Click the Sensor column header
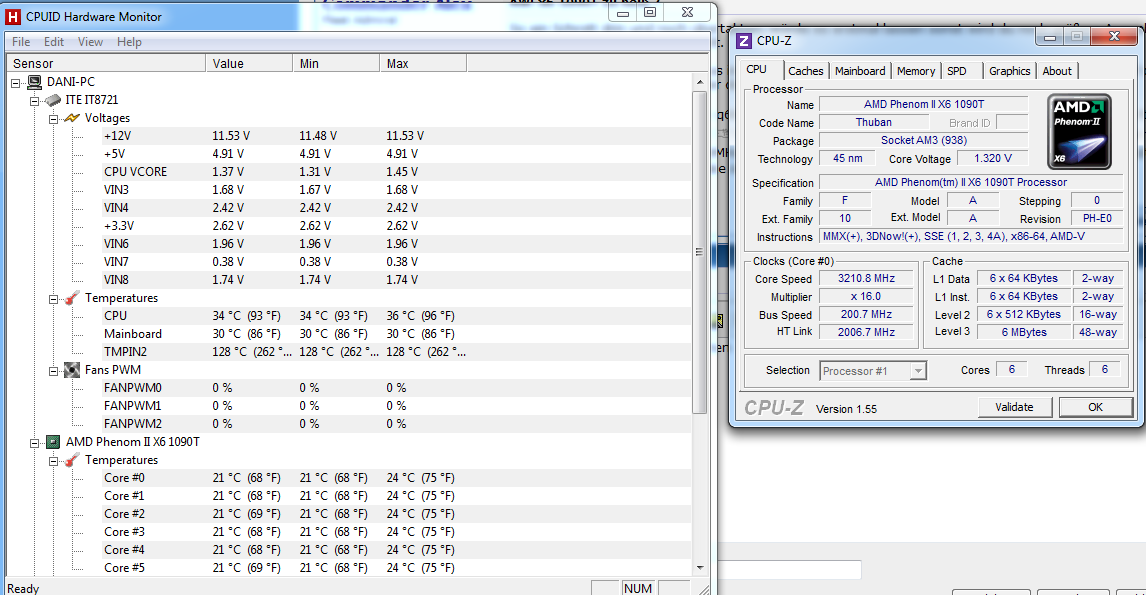Screen dimensions: 1146x595 (106, 64)
